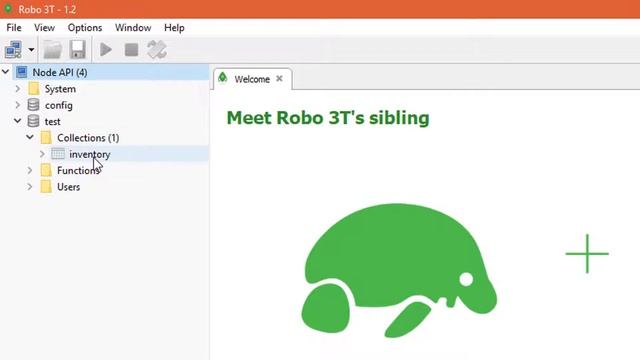Collapse the Node API connection node
The image size is (640, 360).
pos(6,72)
